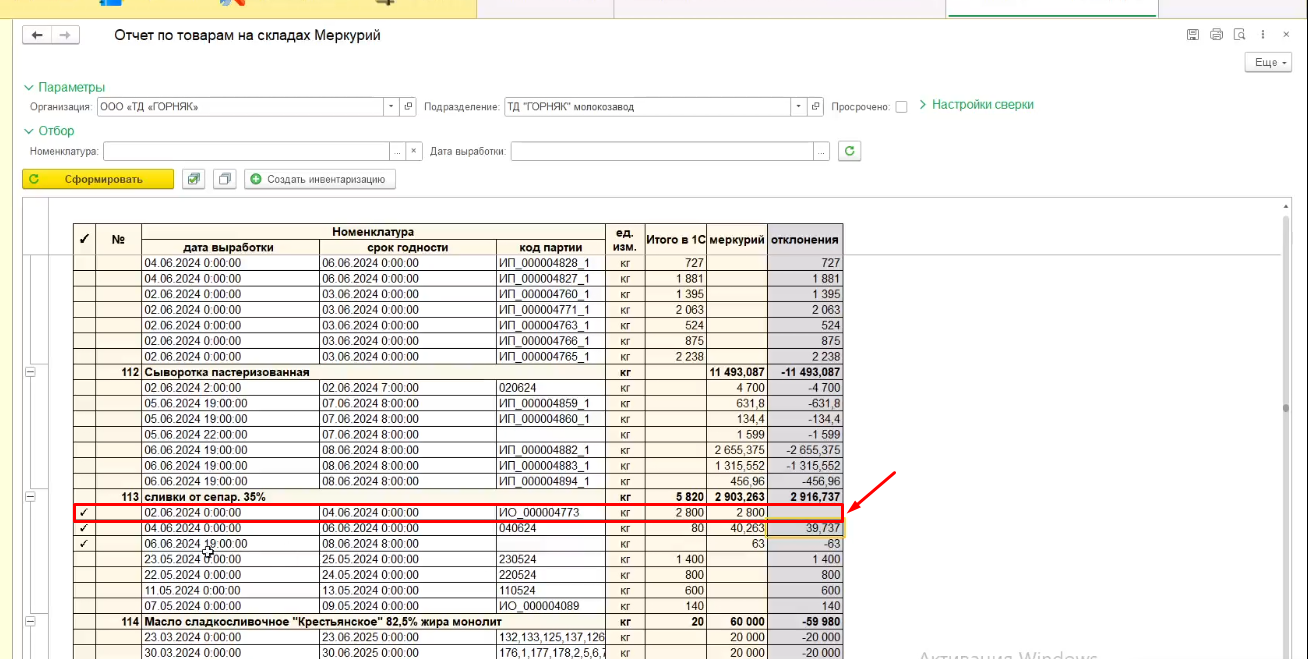
Task: Select date cell 05.06.2024 22:00:00
Action: [x=230, y=434]
